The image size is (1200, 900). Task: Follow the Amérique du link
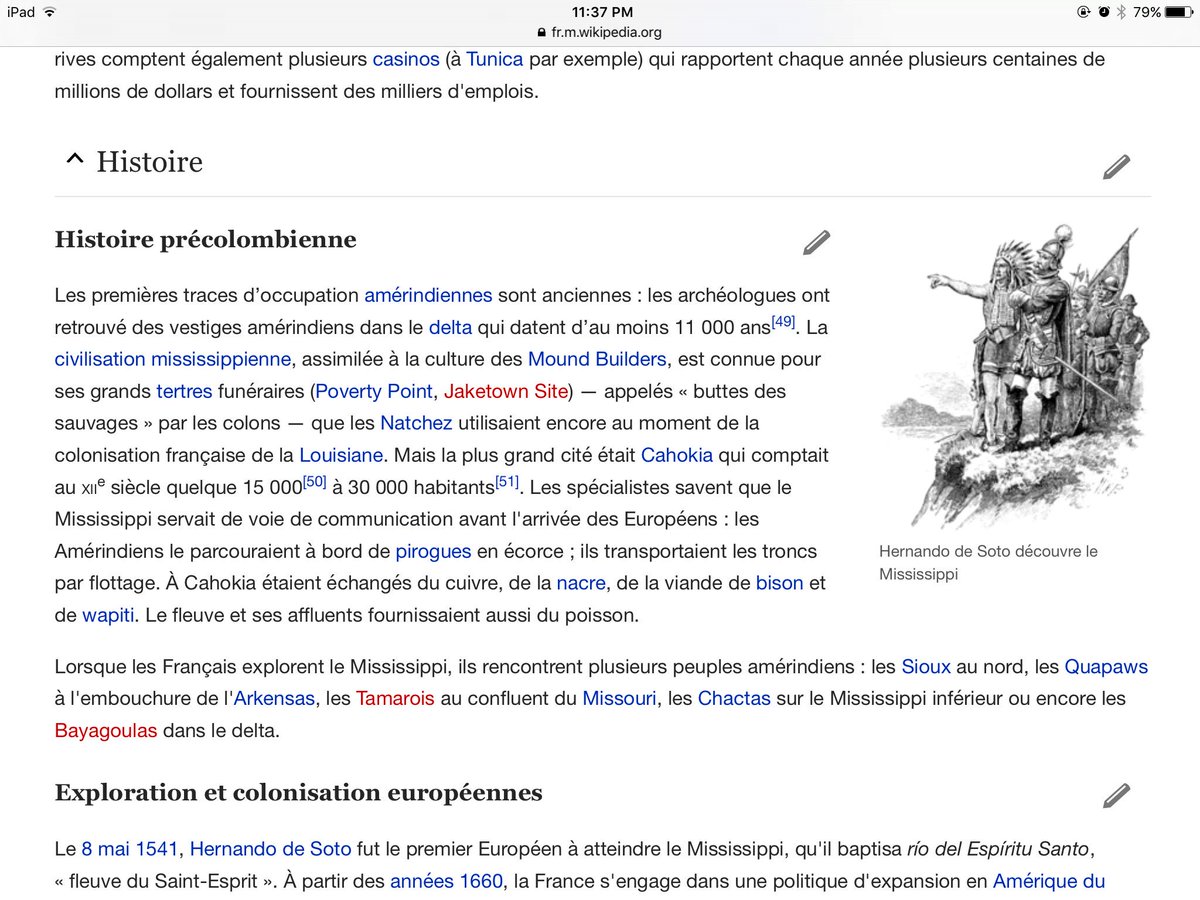(1049, 882)
